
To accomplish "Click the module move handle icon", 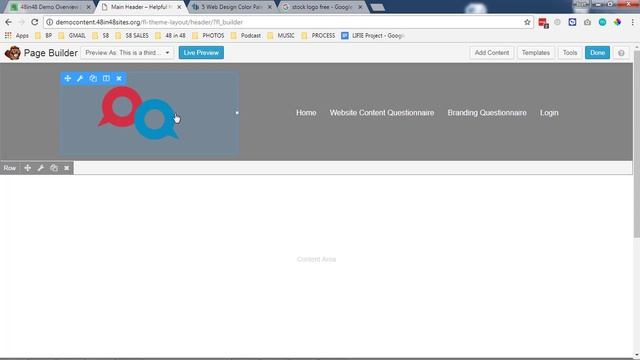I will pos(68,78).
